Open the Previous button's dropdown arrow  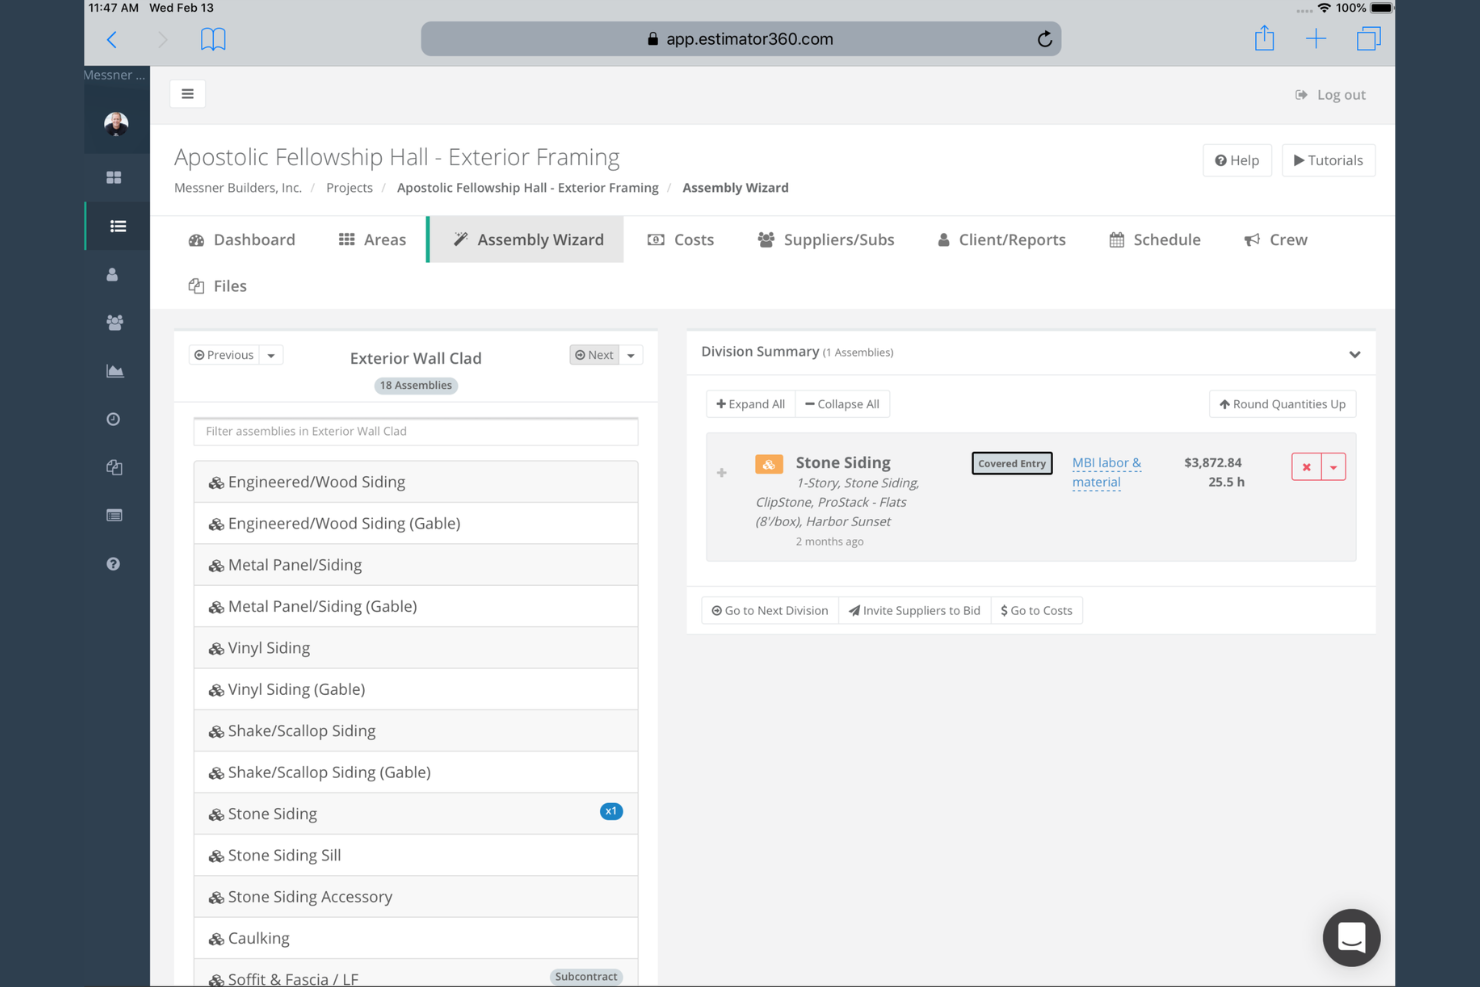pyautogui.click(x=269, y=354)
